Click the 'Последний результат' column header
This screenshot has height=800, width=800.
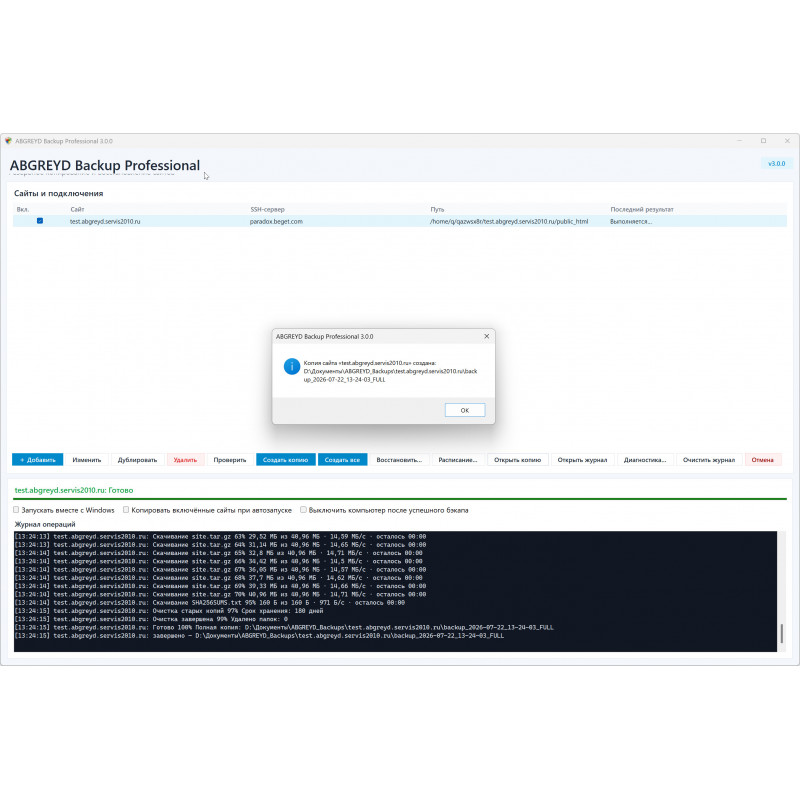pyautogui.click(x=642, y=209)
